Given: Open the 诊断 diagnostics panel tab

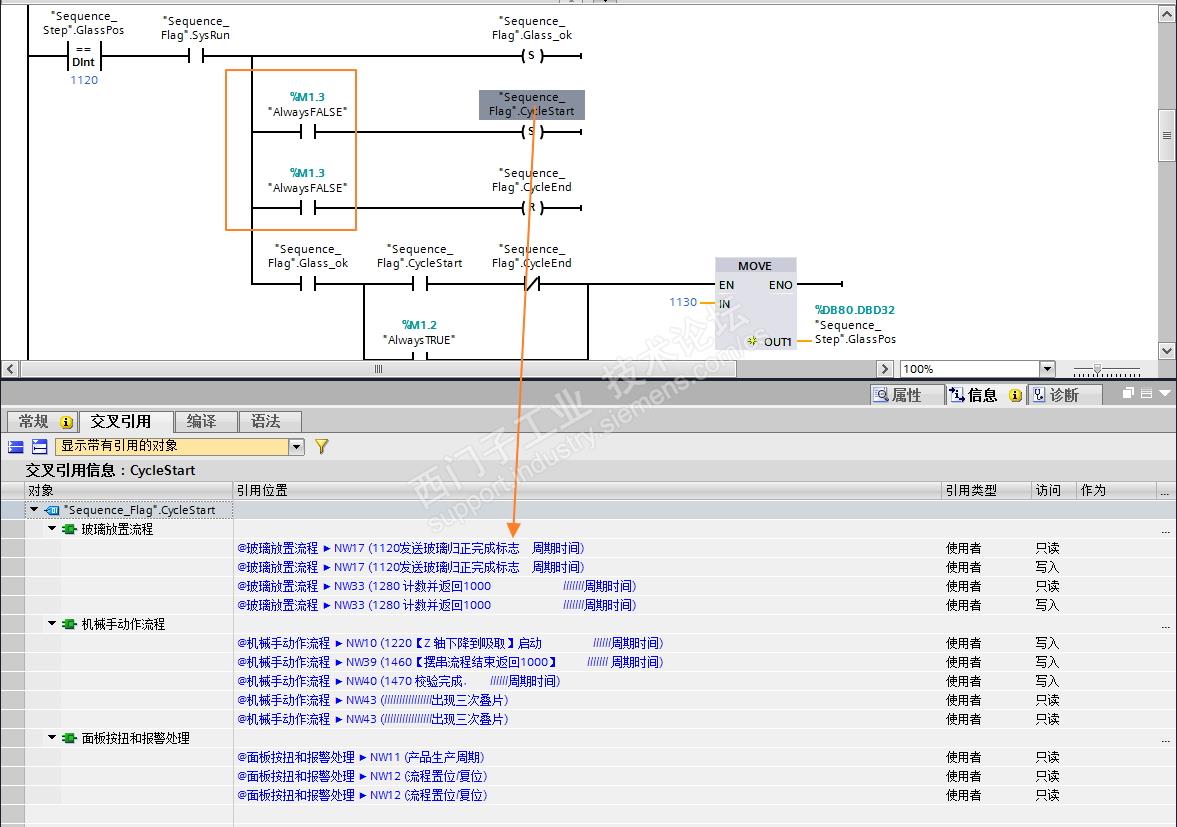Looking at the screenshot, I should point(1063,395).
